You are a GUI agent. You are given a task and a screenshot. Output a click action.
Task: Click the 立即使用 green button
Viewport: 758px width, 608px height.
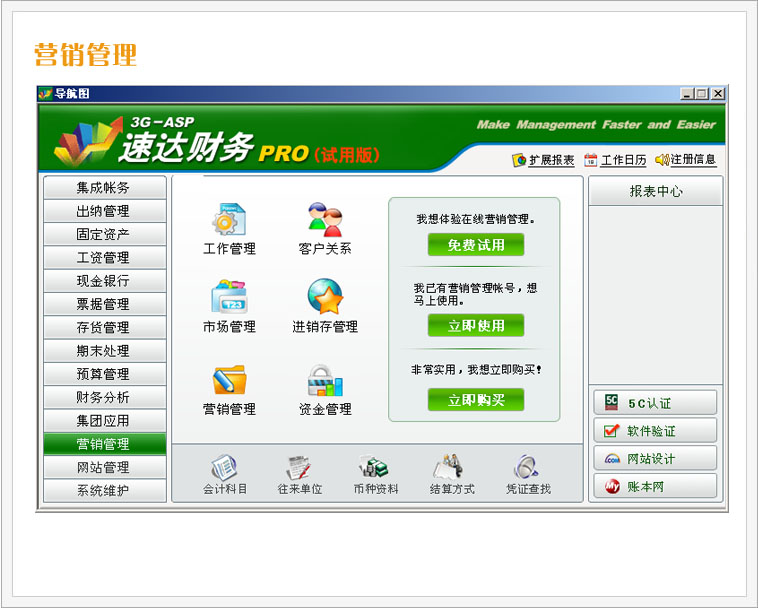[476, 325]
